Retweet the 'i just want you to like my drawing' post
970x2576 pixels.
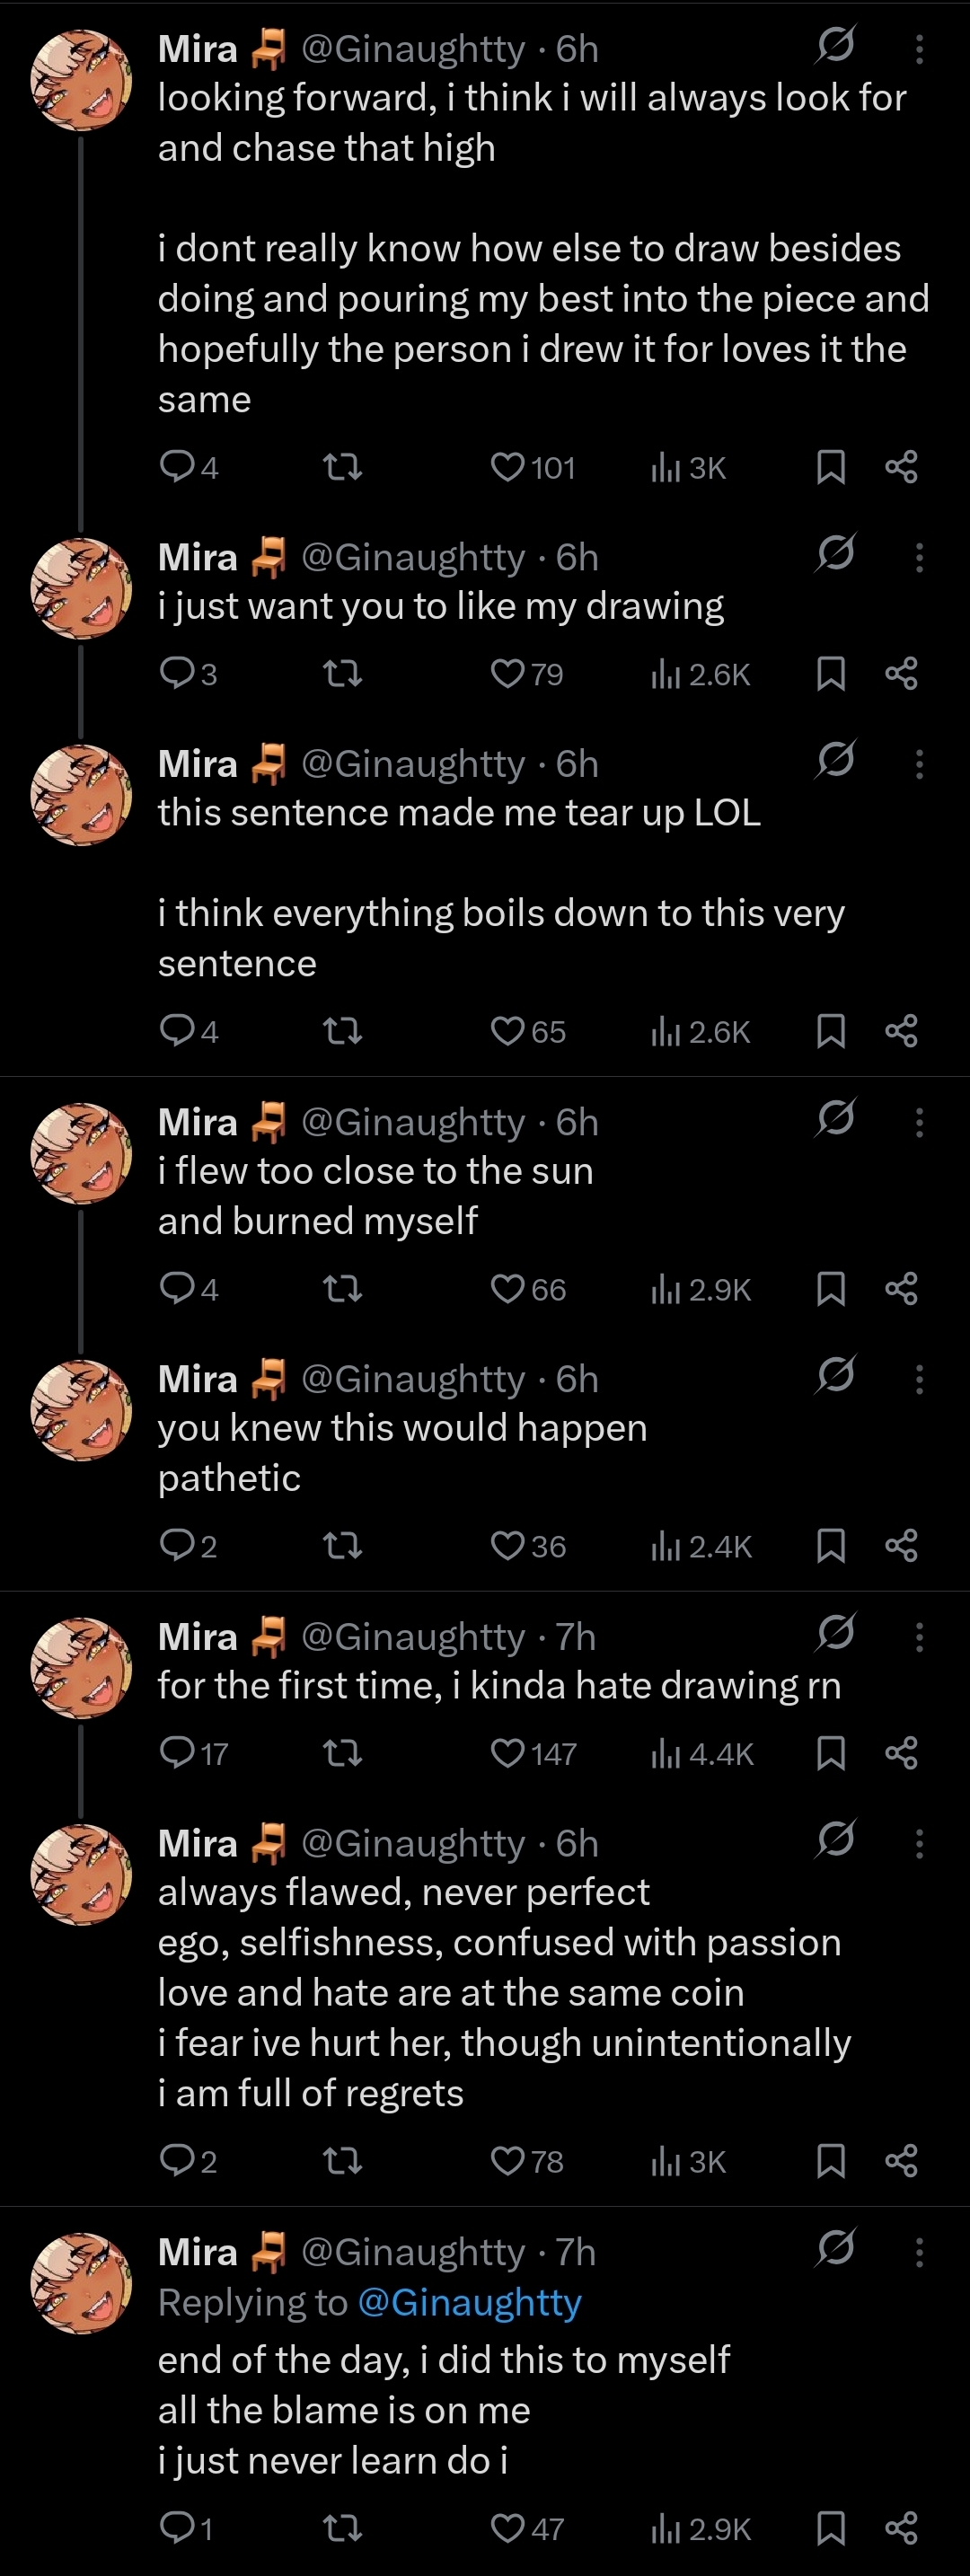tap(343, 675)
